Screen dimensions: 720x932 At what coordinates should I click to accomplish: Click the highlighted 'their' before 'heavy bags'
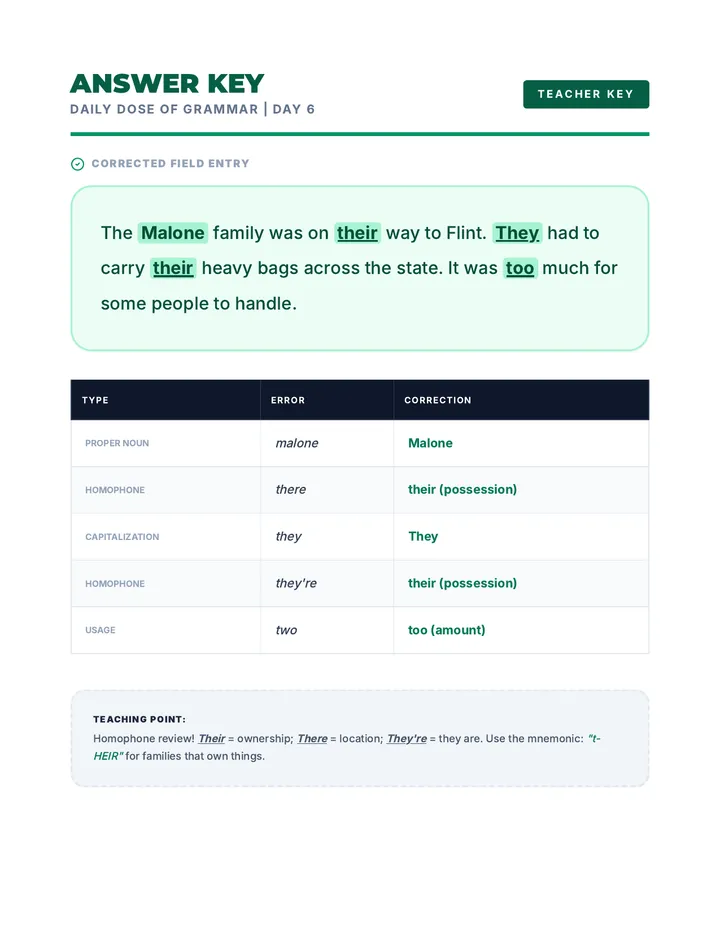pos(173,268)
